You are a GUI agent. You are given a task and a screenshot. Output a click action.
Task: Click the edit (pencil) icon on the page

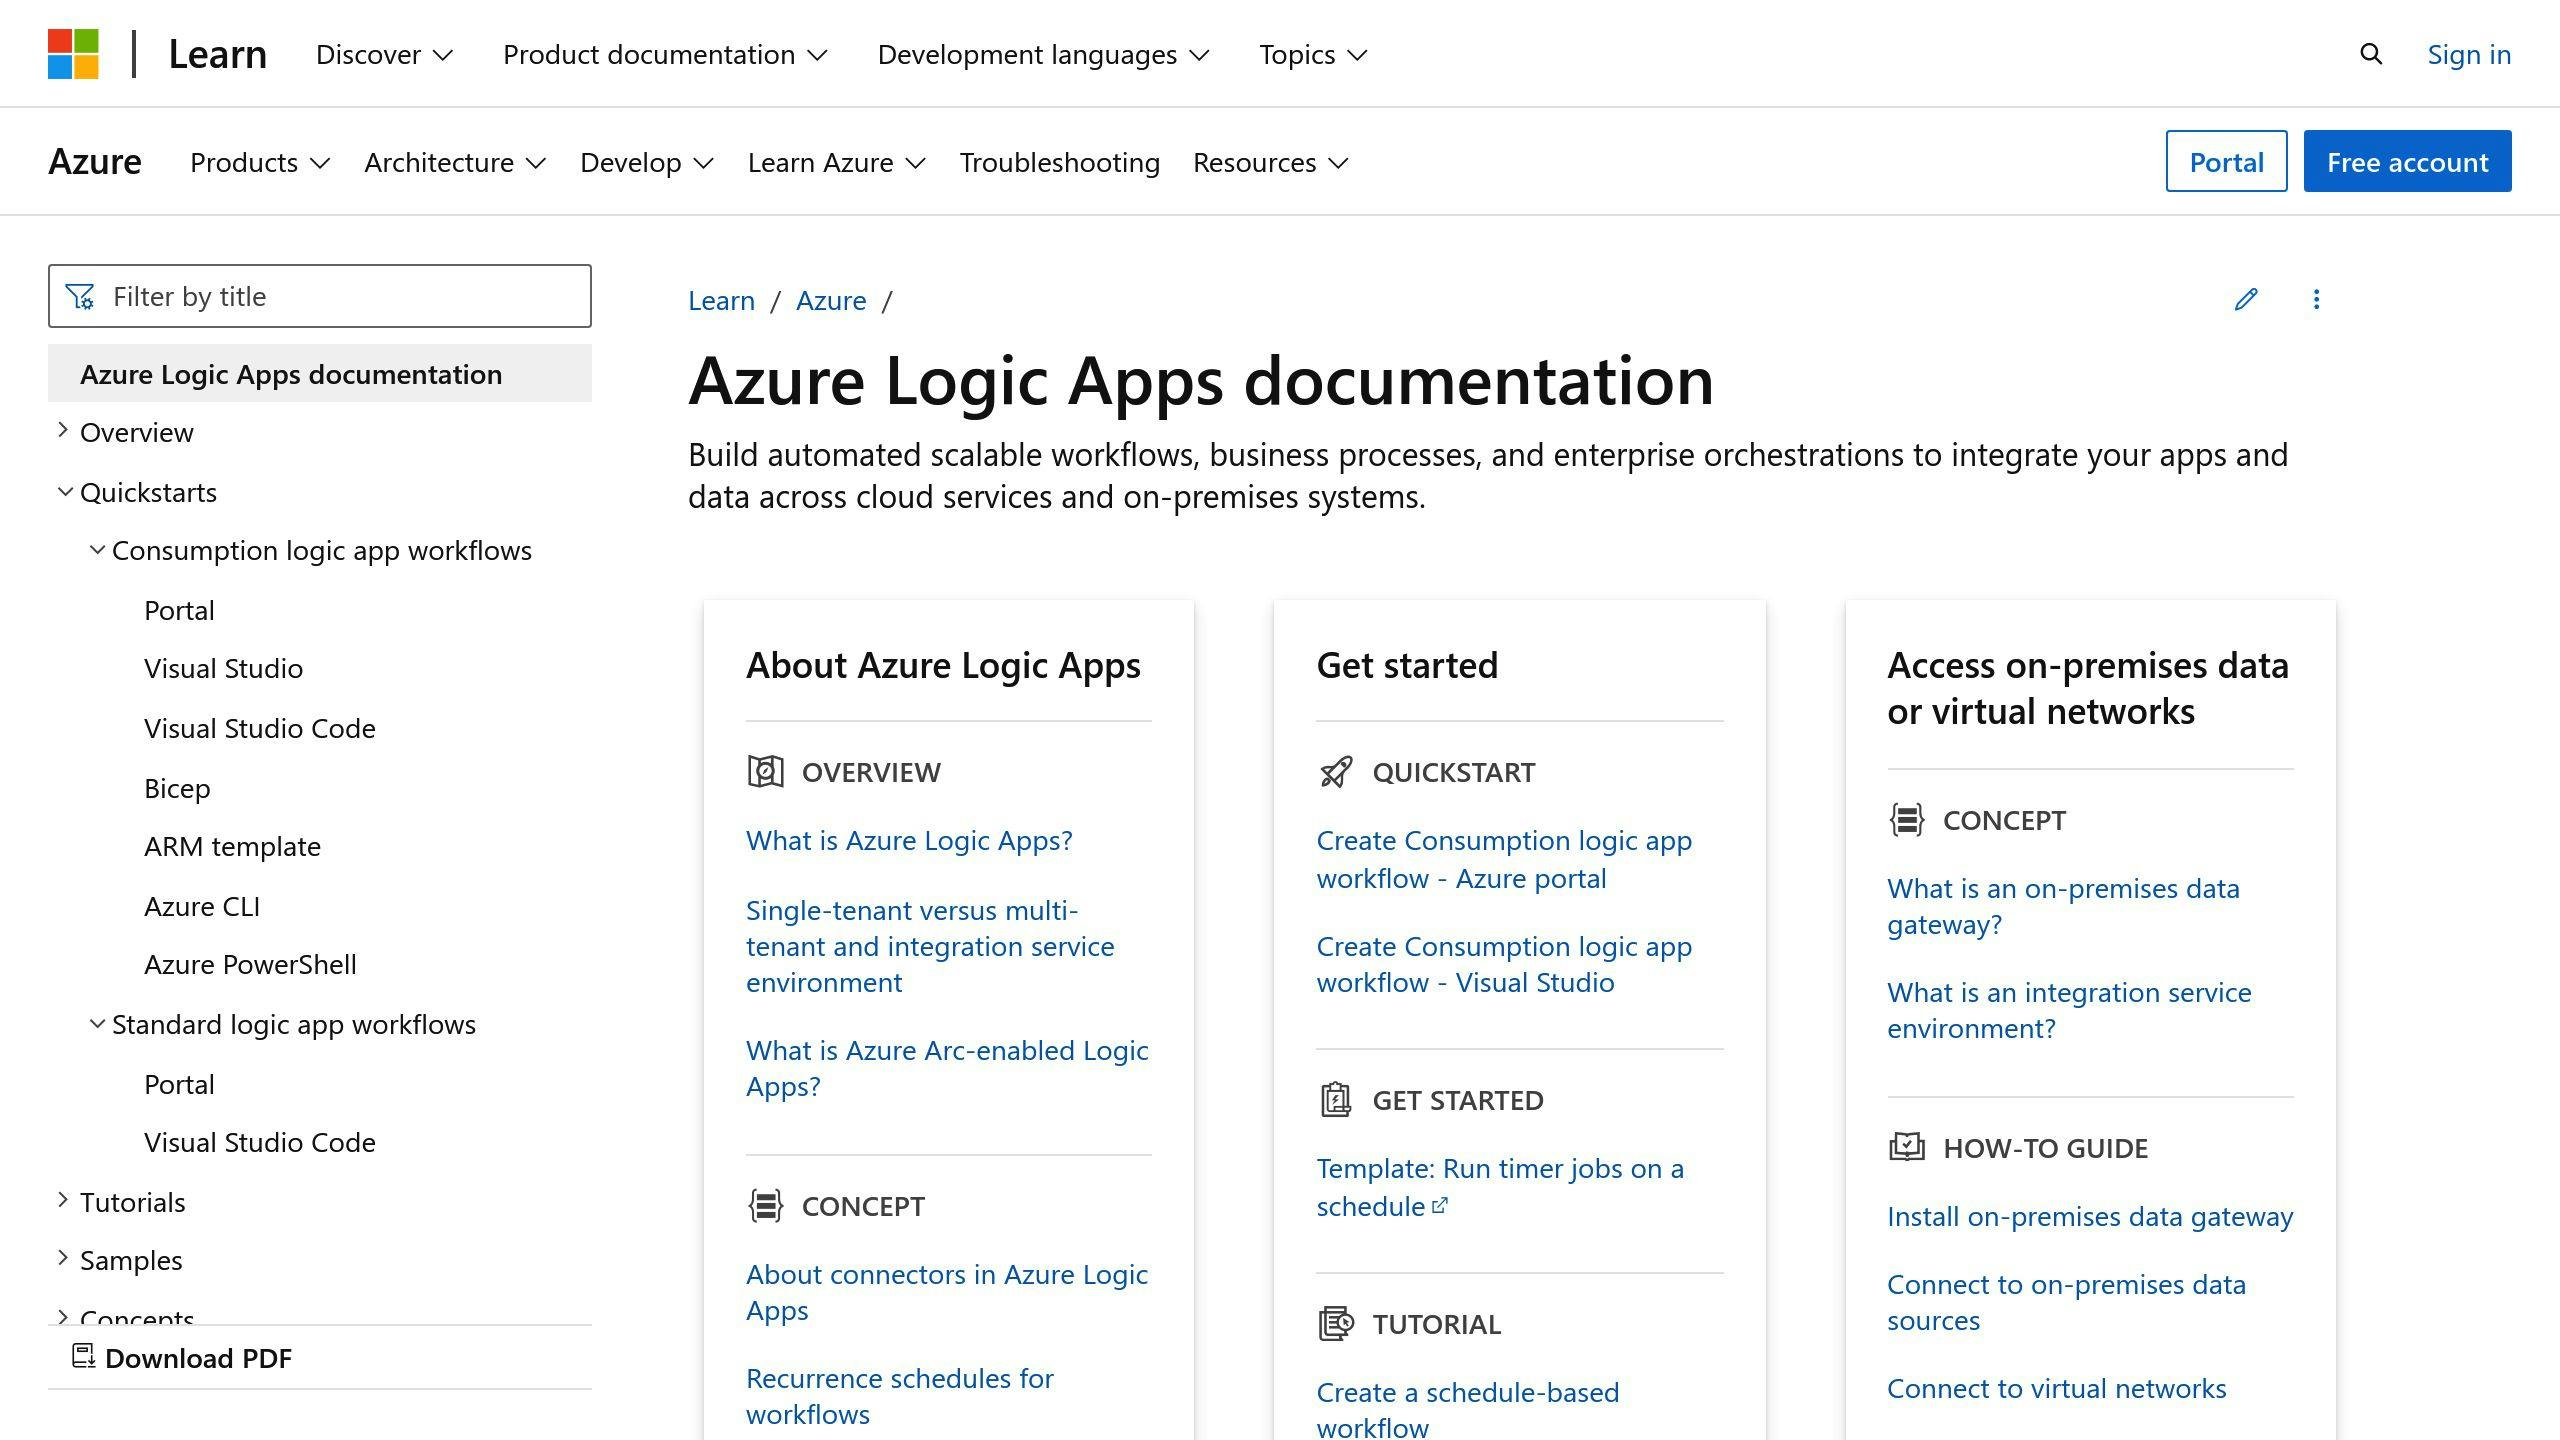2245,299
